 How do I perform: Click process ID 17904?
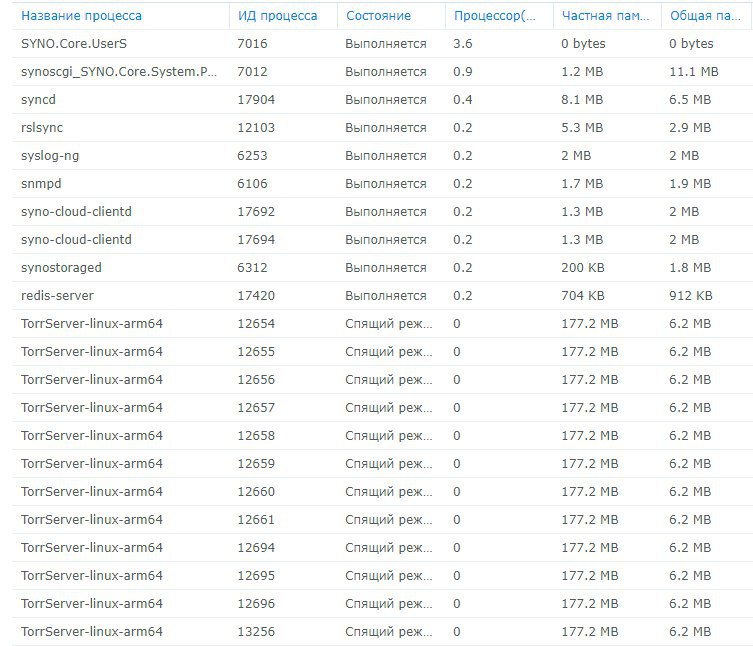[256, 99]
